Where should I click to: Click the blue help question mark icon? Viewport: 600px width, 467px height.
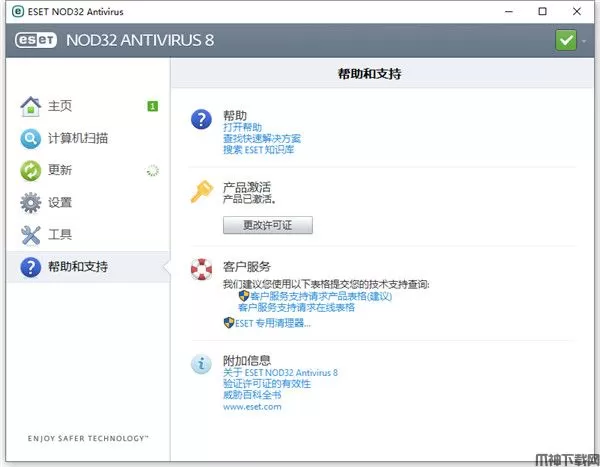(202, 121)
